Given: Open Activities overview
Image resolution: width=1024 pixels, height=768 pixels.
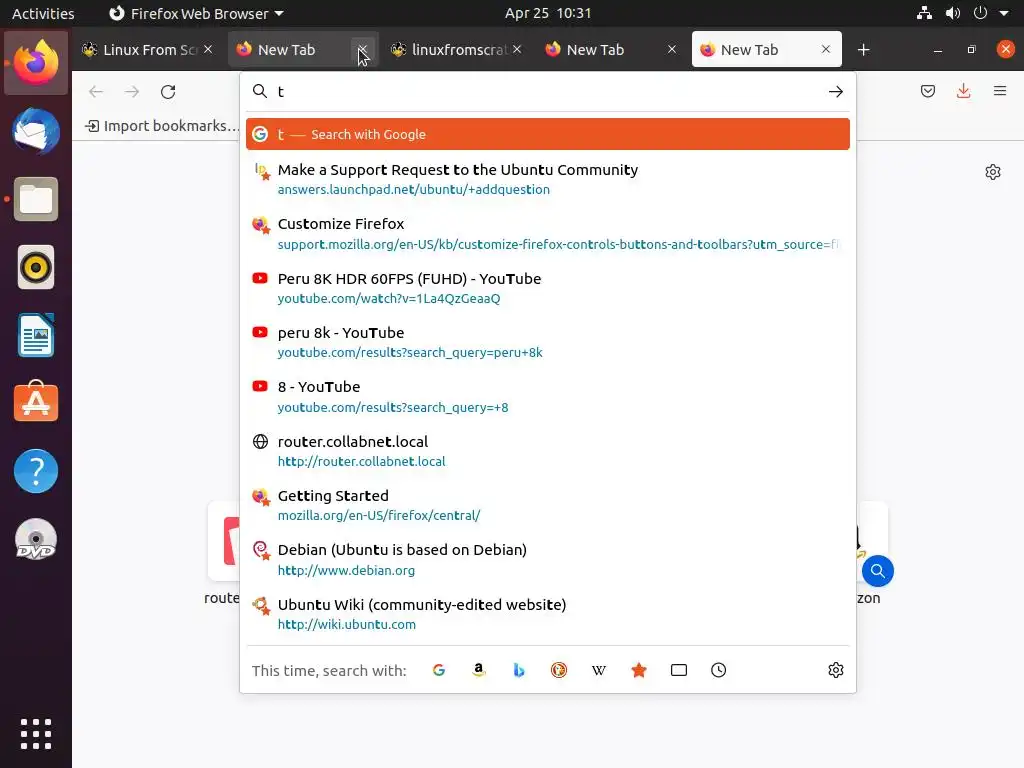Looking at the screenshot, I should 43,13.
